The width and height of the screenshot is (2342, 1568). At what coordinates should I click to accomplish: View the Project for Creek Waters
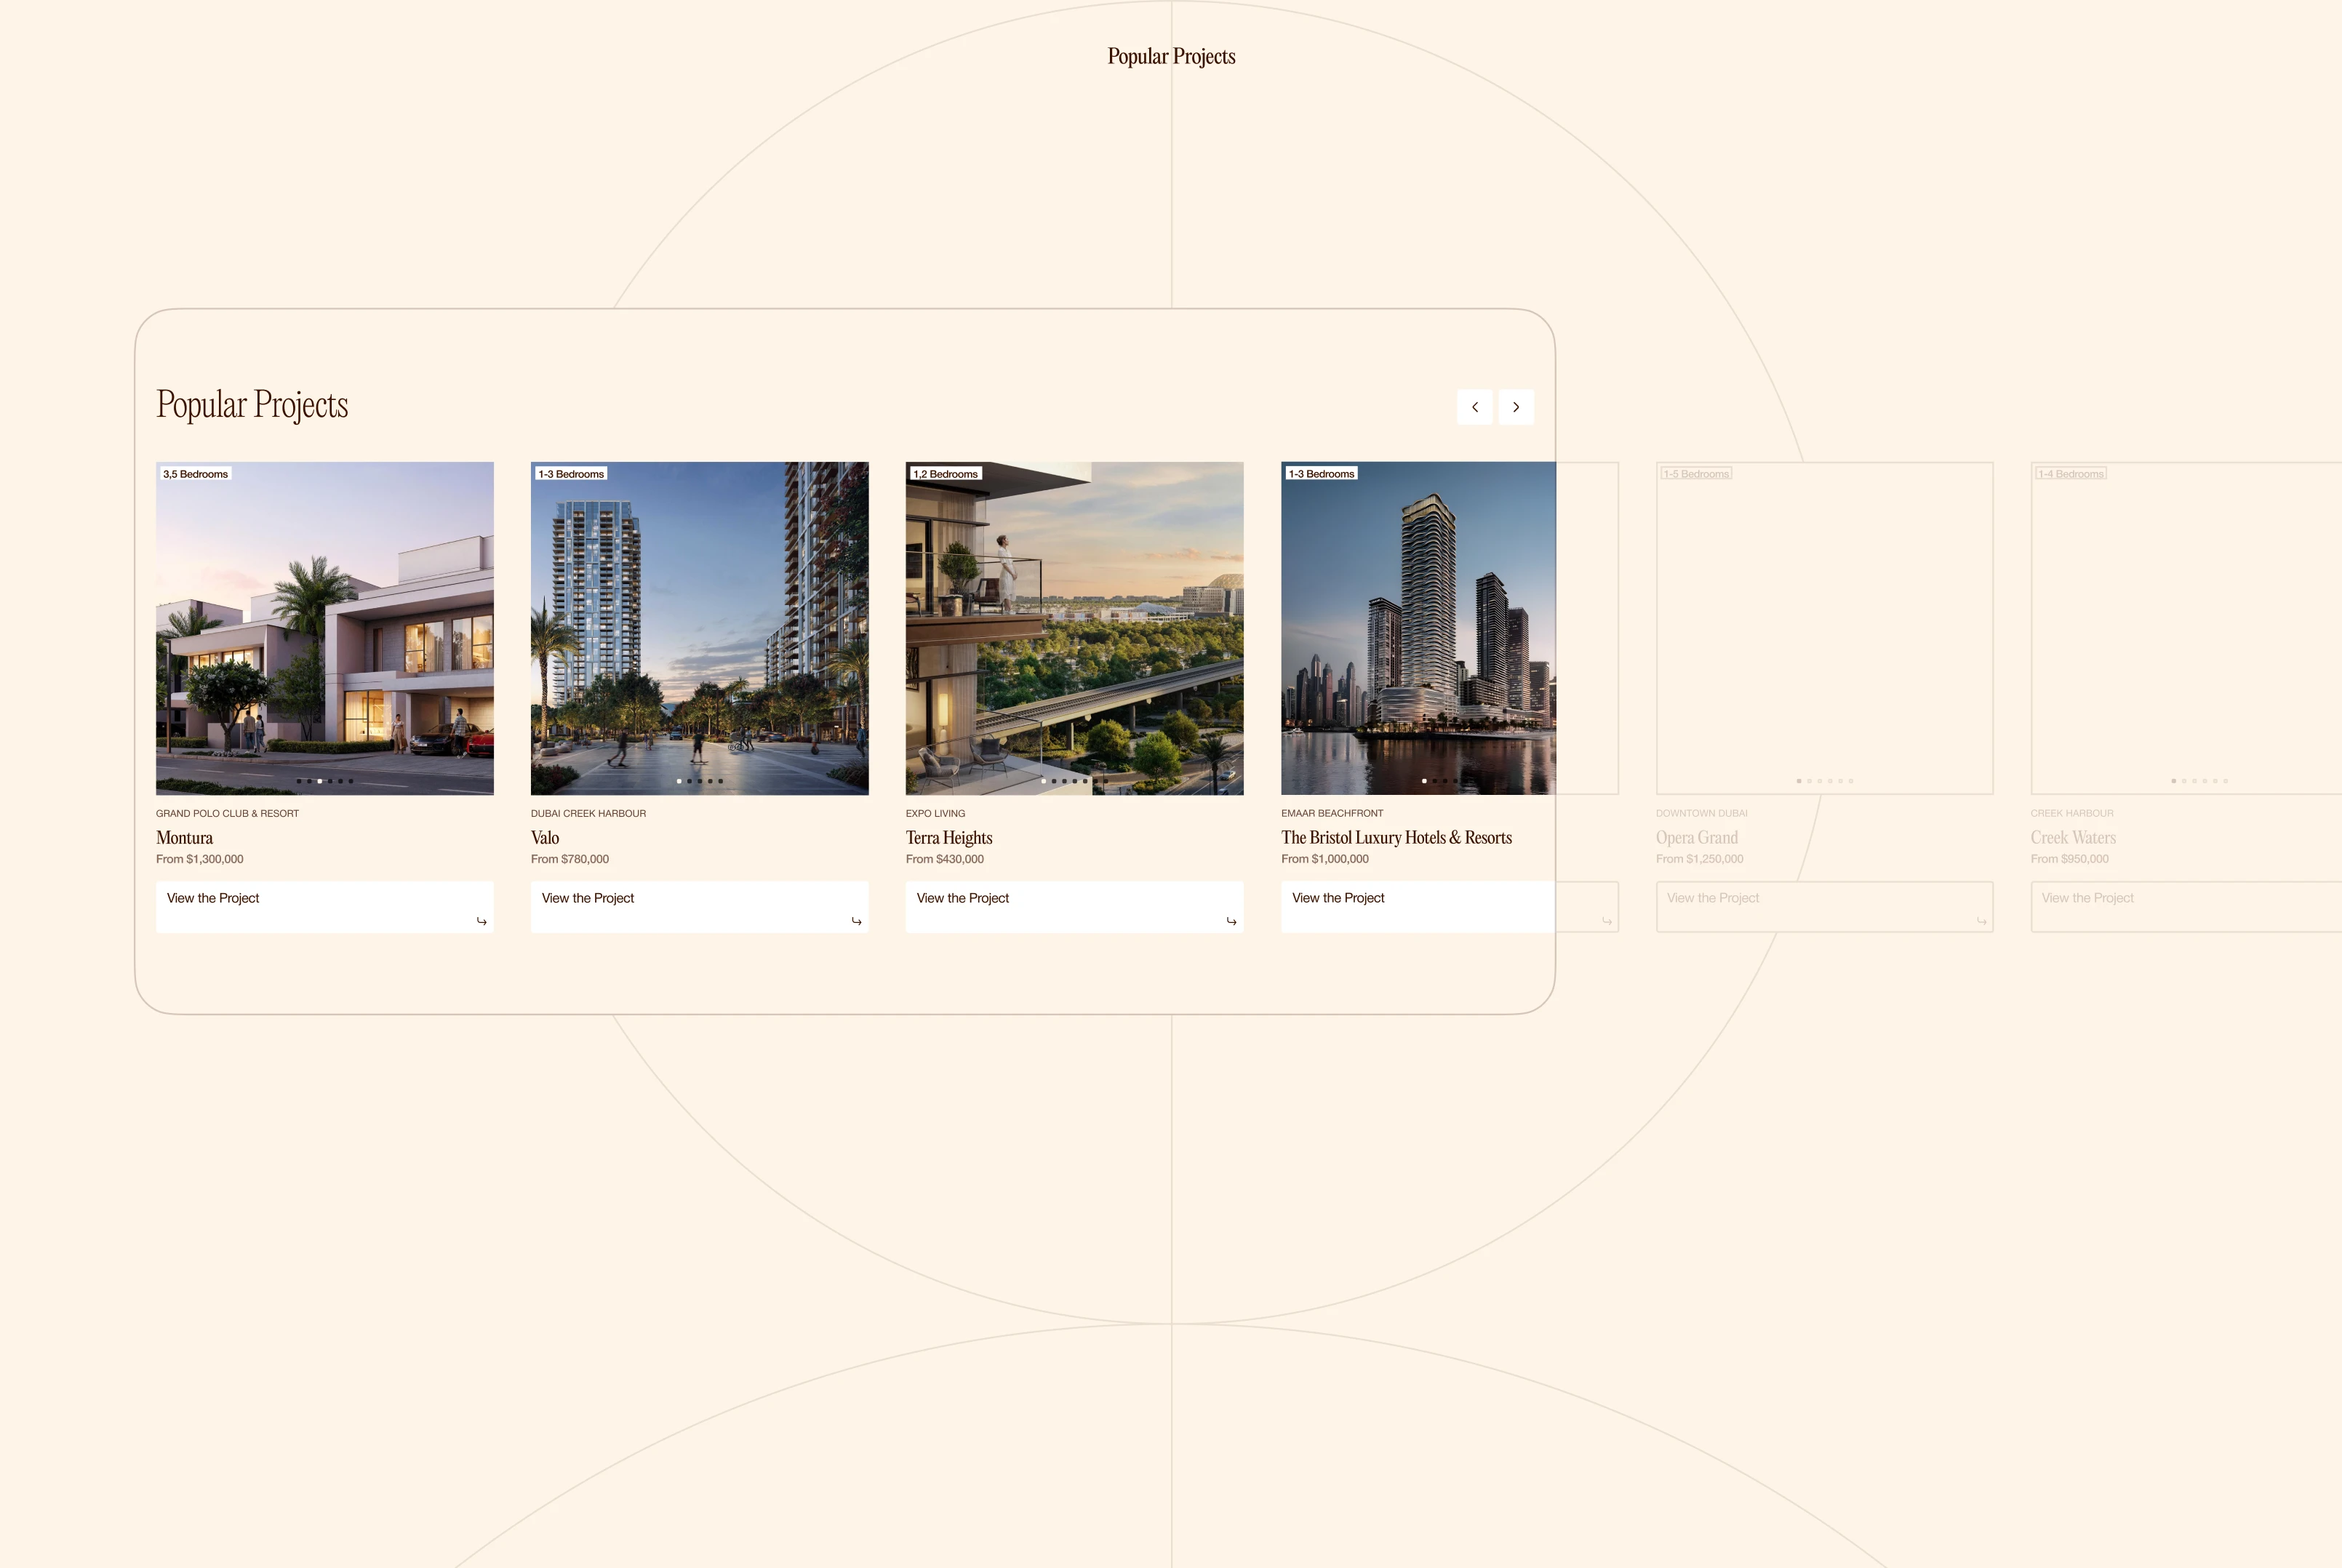(2186, 907)
